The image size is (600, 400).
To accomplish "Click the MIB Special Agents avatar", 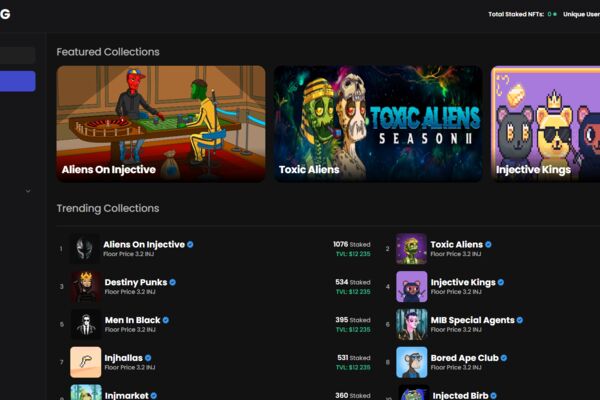I will pos(411,324).
